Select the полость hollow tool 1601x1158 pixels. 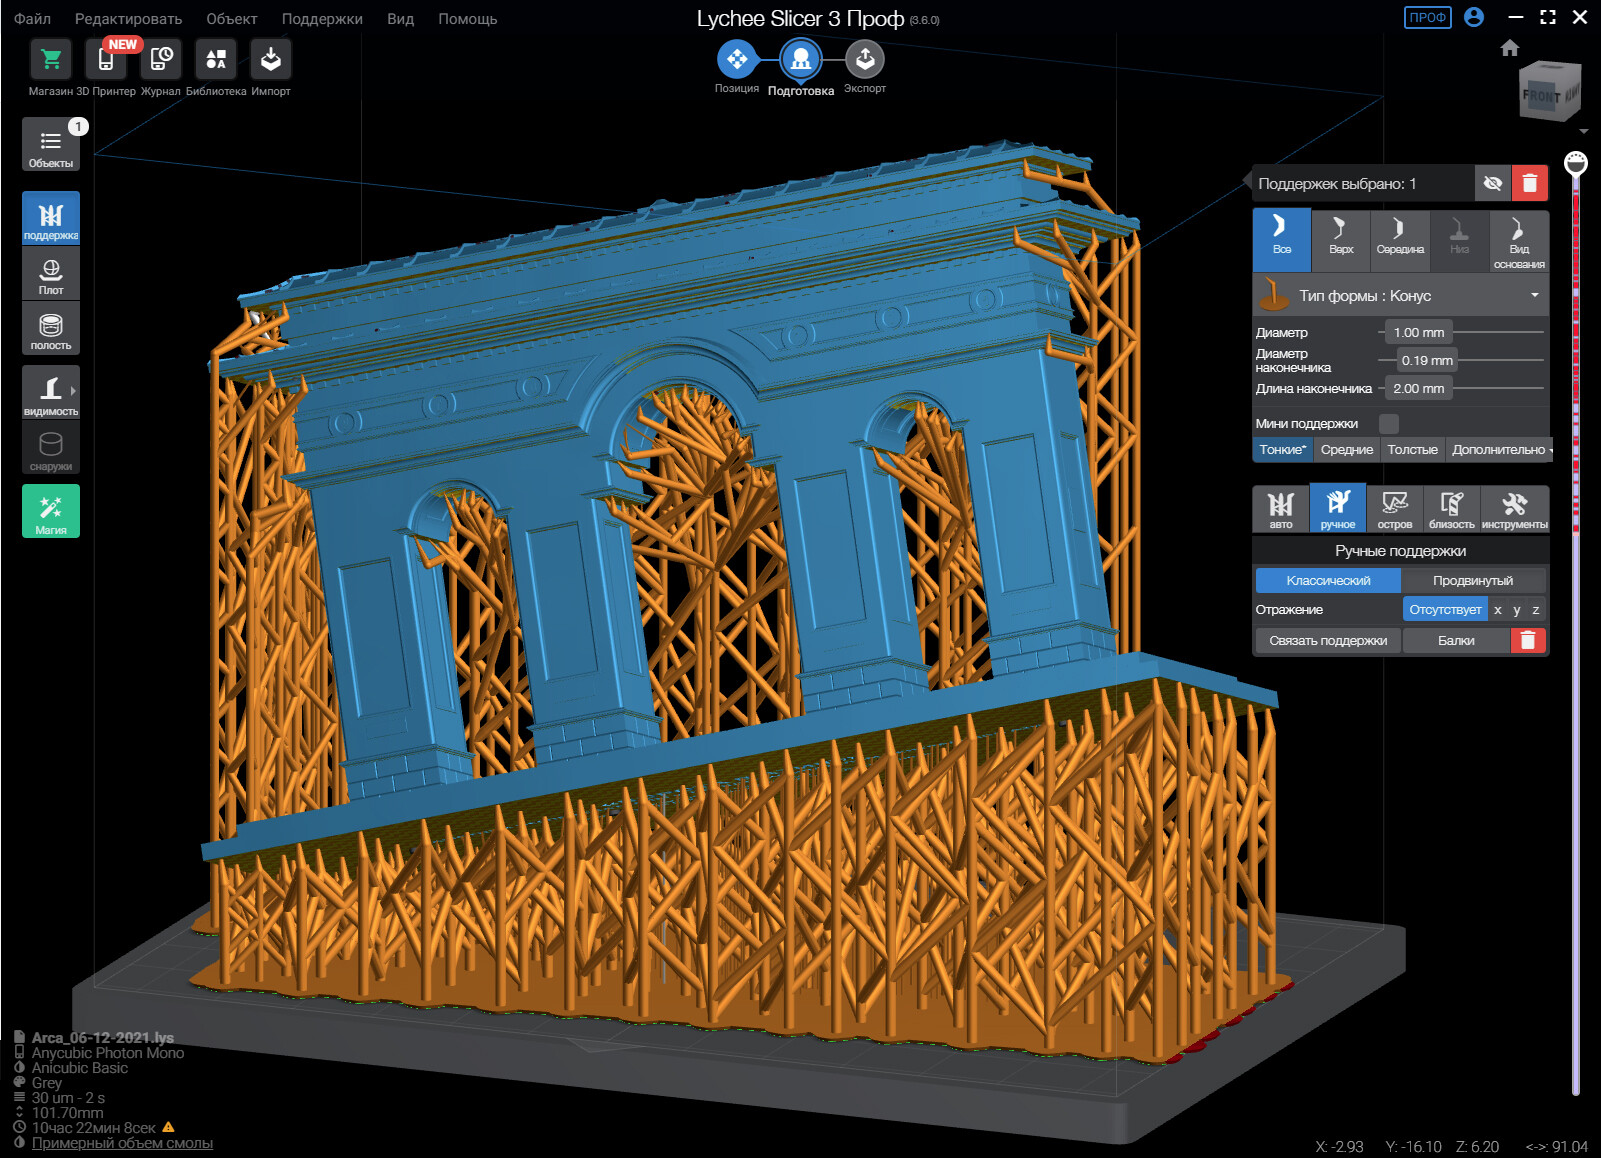[x=51, y=329]
